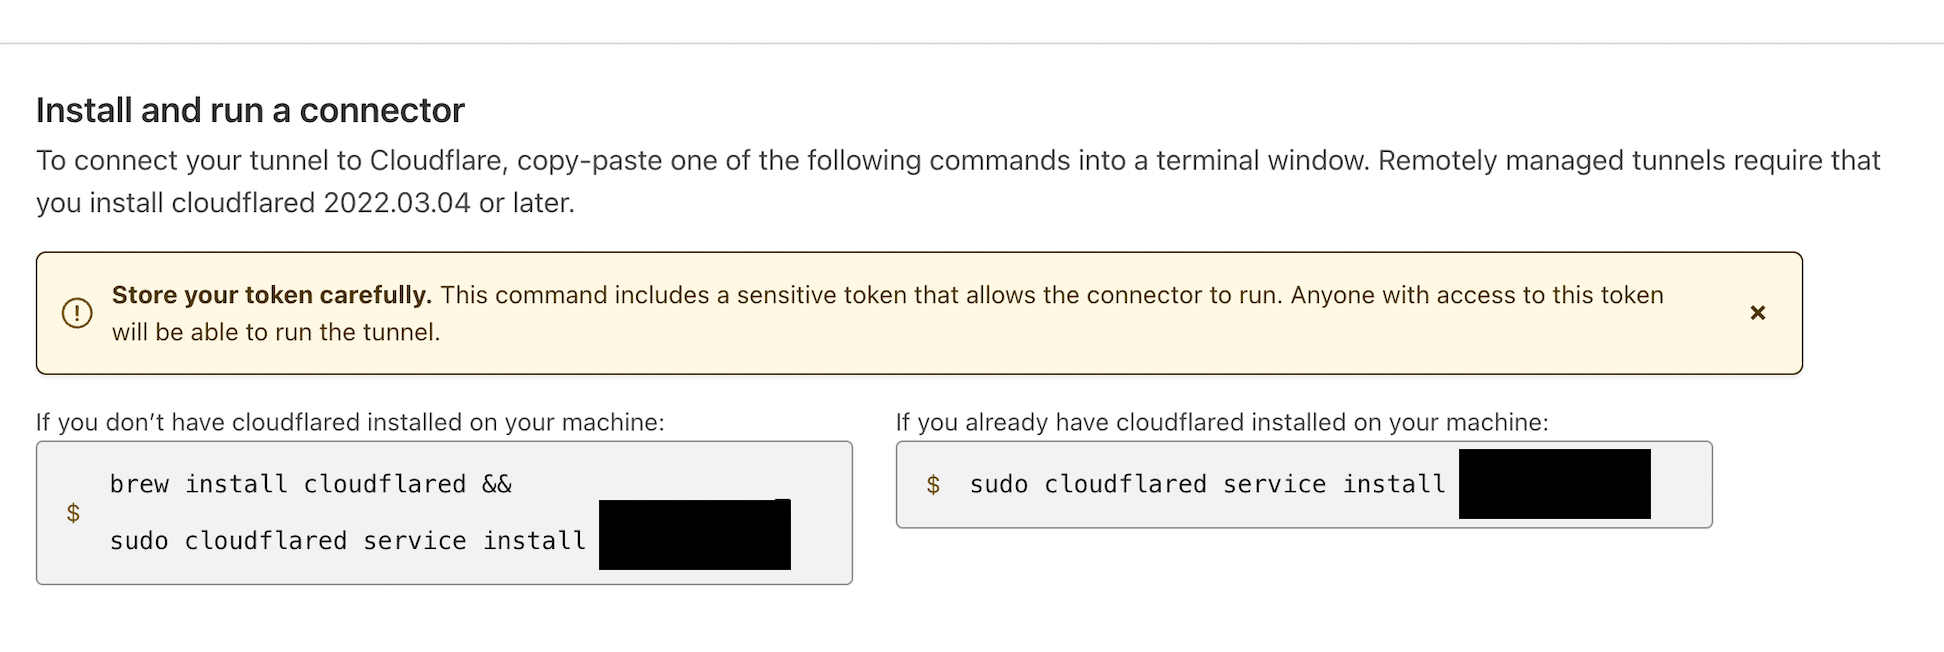The width and height of the screenshot is (1944, 652).
Task: Click the redacted token in the right command box
Action: pyautogui.click(x=1554, y=484)
